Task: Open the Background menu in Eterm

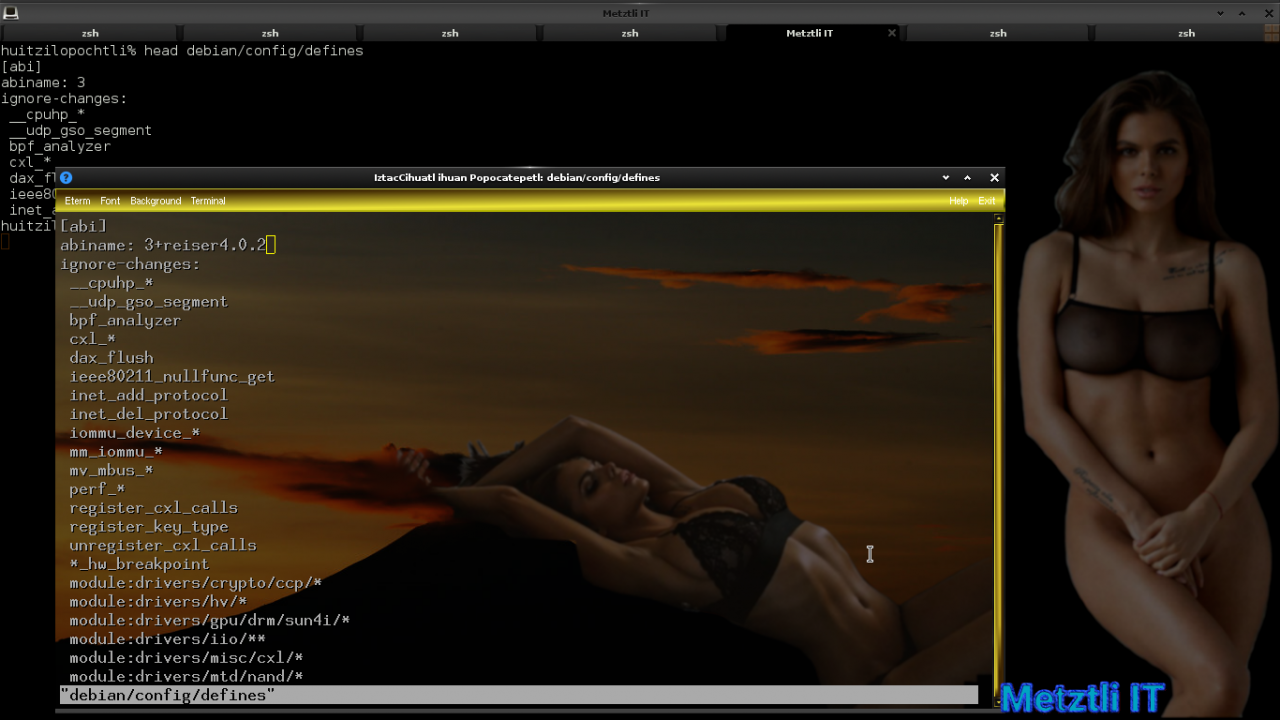Action: click(155, 201)
